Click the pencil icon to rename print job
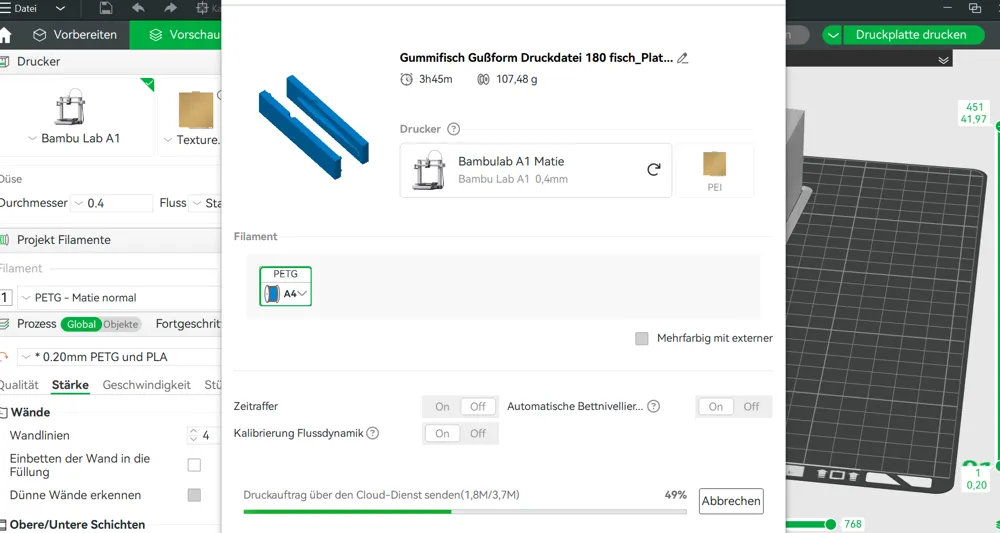This screenshot has height=533, width=1000. click(682, 58)
